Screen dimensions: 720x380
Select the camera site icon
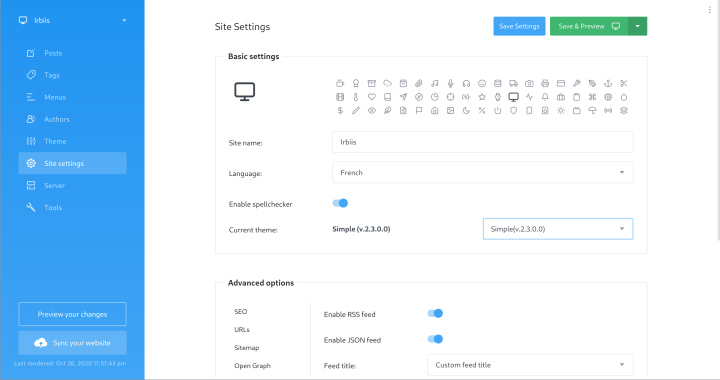pyautogui.click(x=529, y=84)
